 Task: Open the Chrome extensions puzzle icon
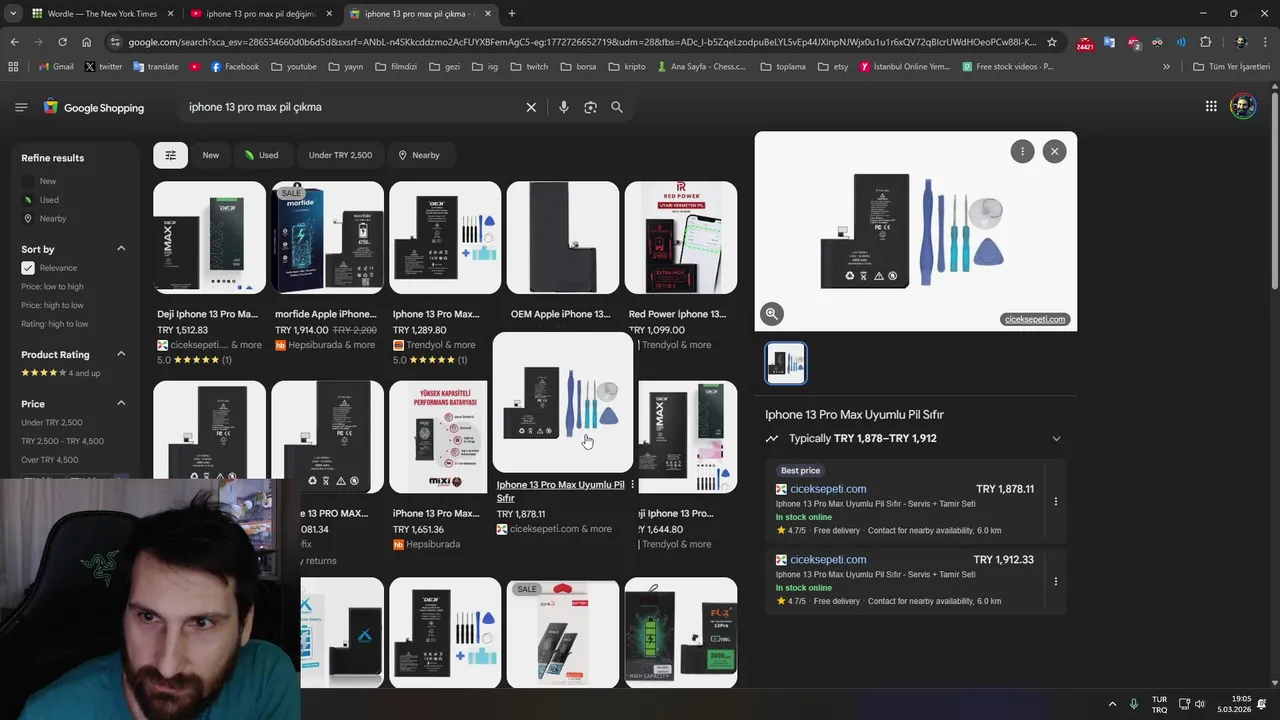pos(1205,42)
